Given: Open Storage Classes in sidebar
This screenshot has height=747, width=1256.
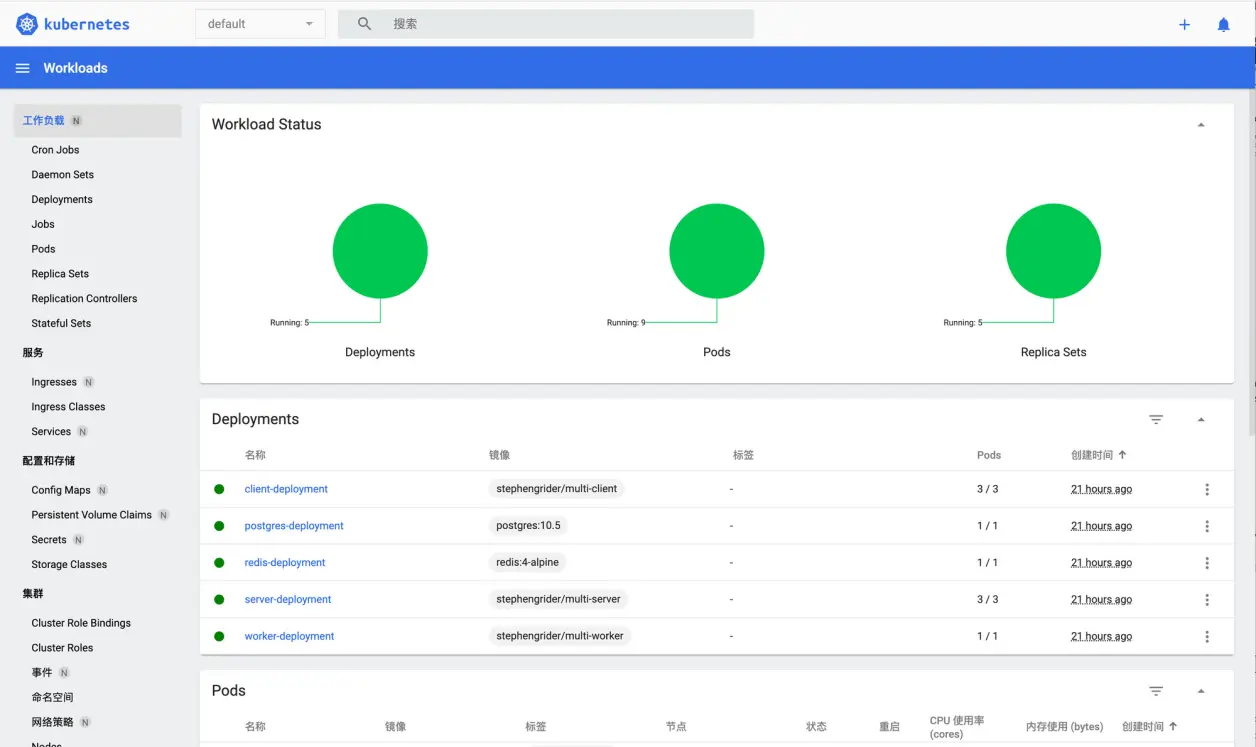Looking at the screenshot, I should coord(69,565).
